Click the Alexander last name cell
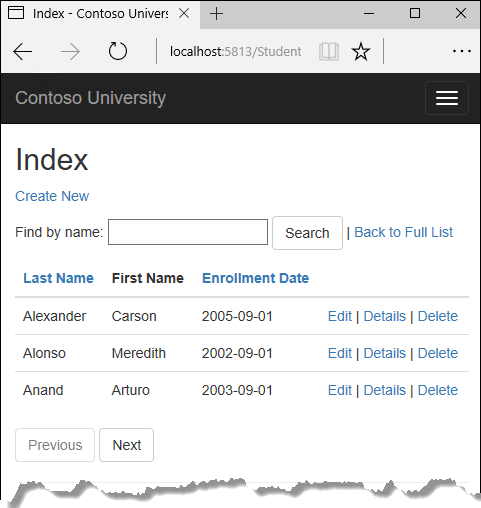 tap(54, 316)
